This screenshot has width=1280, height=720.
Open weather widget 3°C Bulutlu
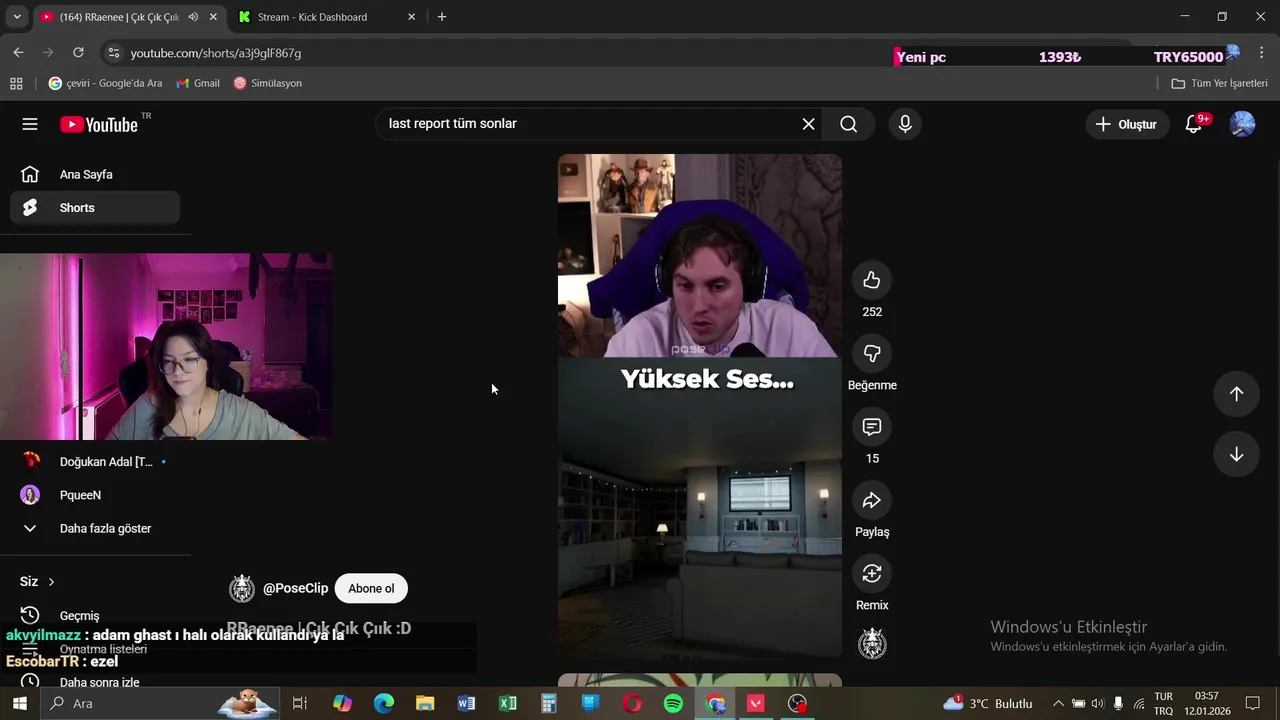[x=989, y=703]
